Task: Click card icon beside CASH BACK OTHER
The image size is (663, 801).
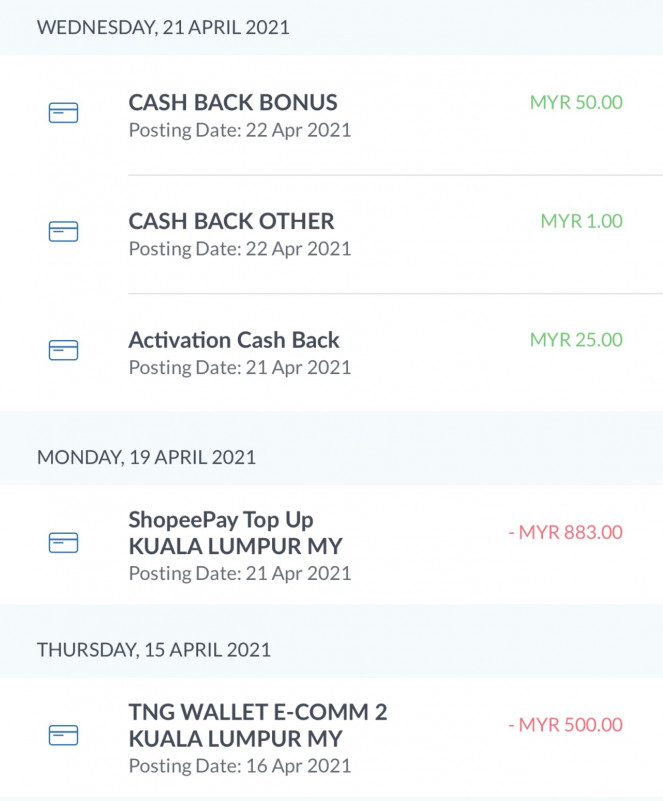Action: [x=63, y=232]
